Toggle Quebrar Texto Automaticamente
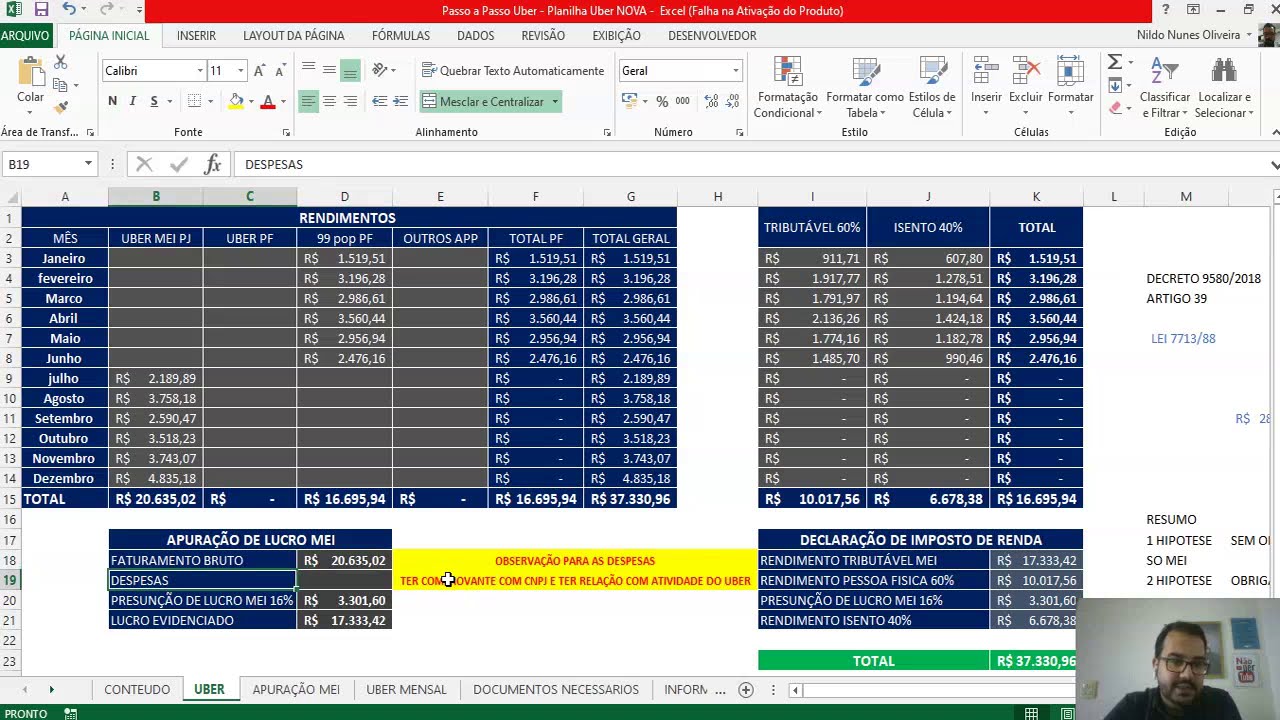1280x720 pixels. [x=512, y=71]
